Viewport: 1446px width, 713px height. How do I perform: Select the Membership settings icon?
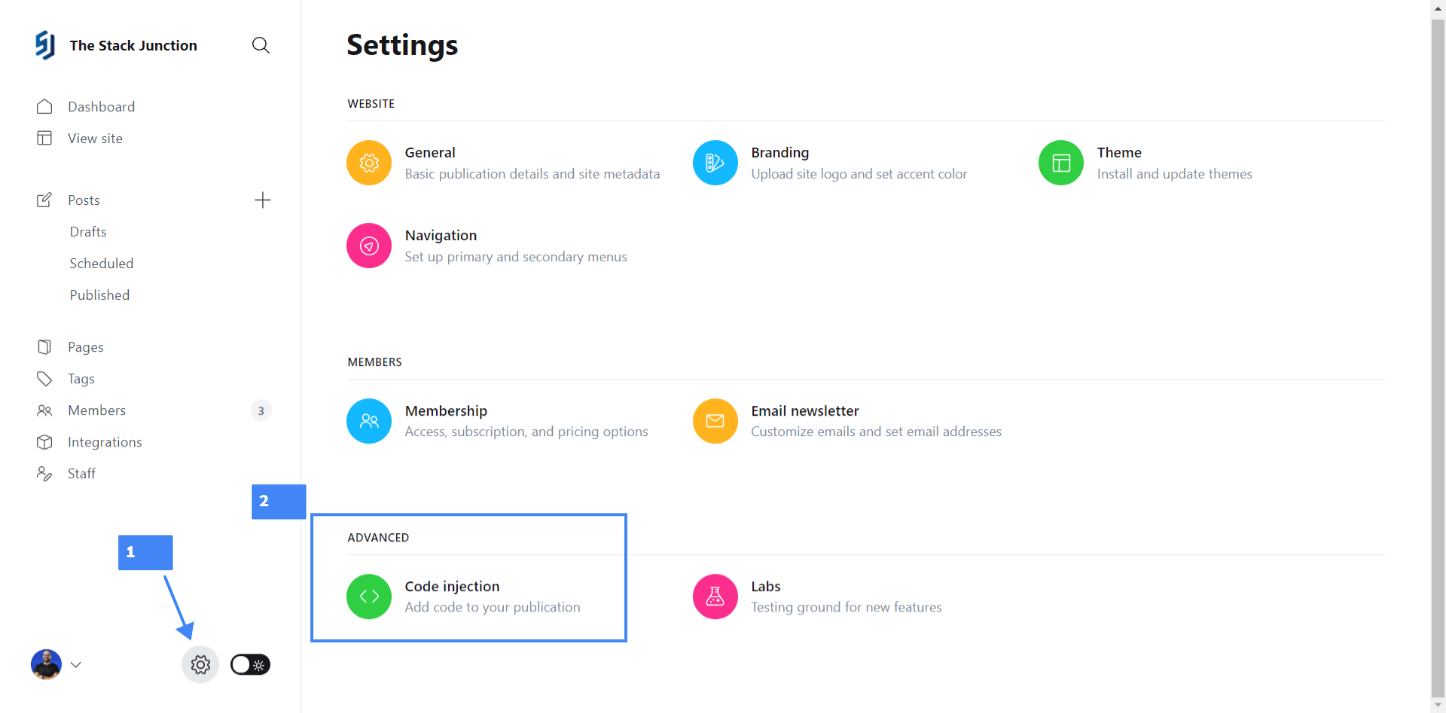pyautogui.click(x=368, y=420)
